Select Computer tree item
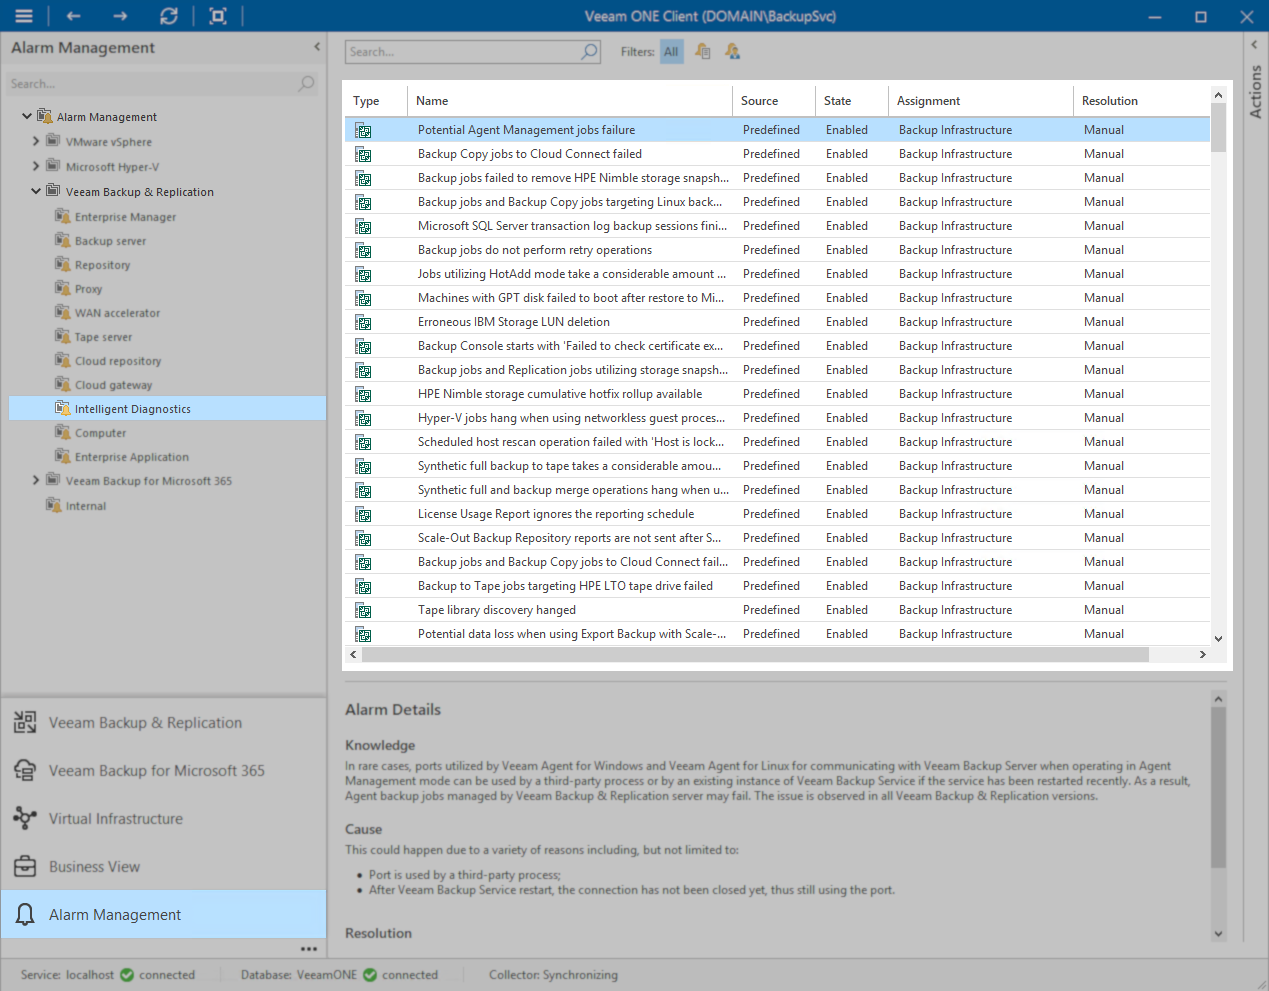 [100, 433]
